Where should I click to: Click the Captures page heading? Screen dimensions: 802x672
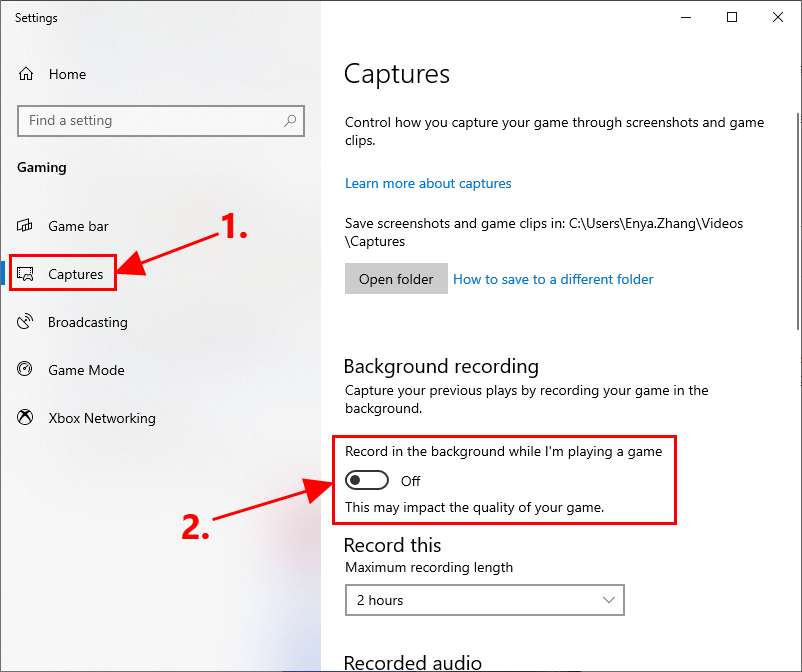(x=397, y=74)
